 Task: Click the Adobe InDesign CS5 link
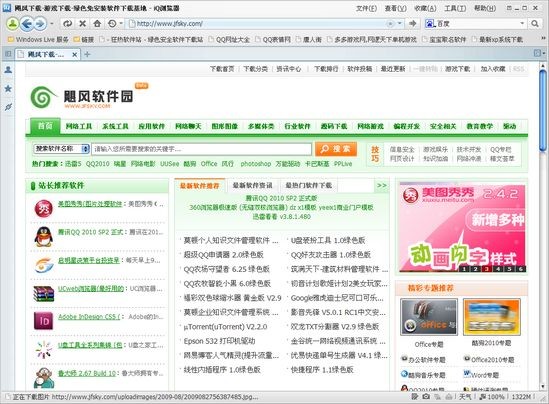coord(89,317)
